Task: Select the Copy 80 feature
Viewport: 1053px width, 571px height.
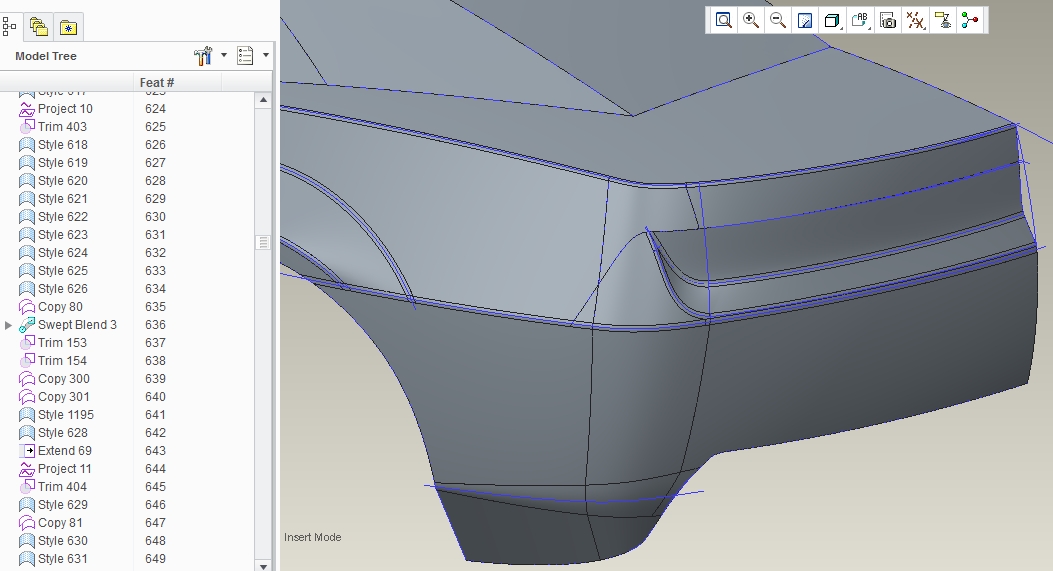Action: 60,307
